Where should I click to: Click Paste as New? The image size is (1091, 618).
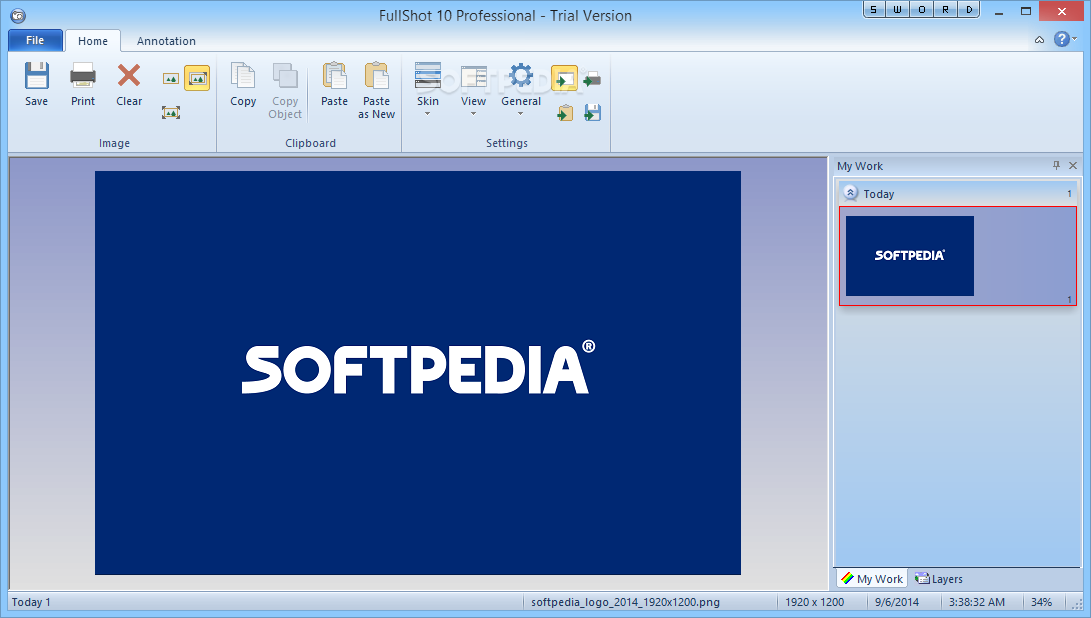click(376, 90)
